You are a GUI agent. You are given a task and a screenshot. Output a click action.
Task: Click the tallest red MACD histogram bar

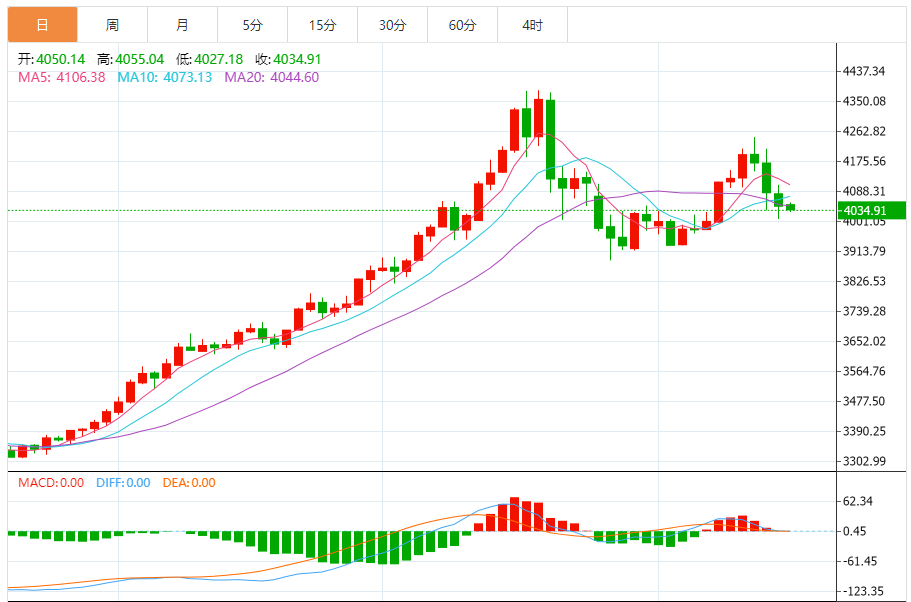point(514,514)
